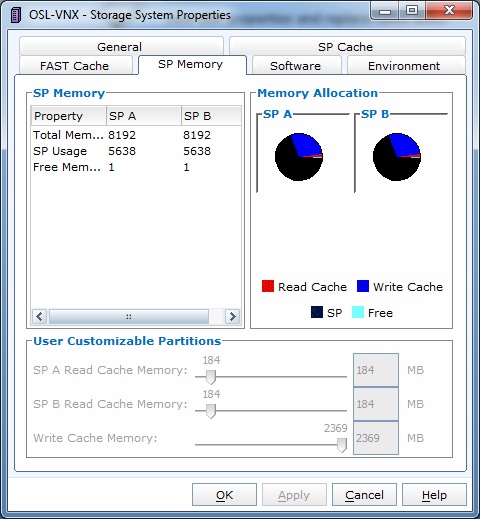
Task: Click the cyan Free legend swatch
Action: pyautogui.click(x=358, y=312)
